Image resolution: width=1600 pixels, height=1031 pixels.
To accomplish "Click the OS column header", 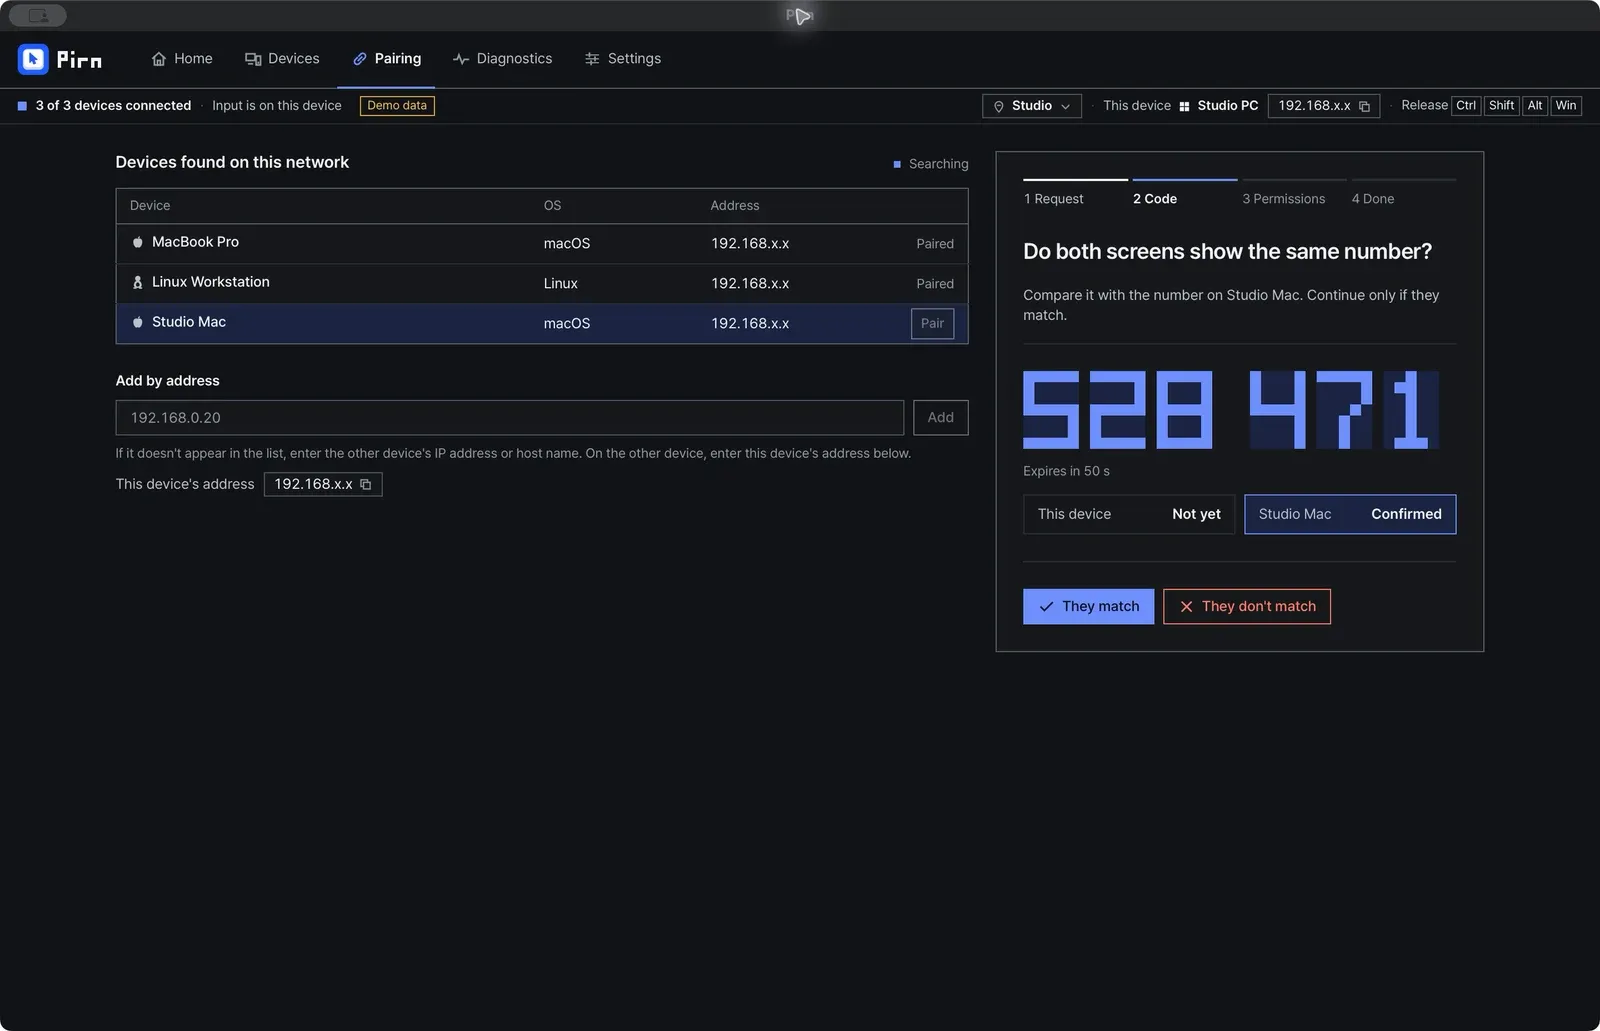I will (552, 206).
